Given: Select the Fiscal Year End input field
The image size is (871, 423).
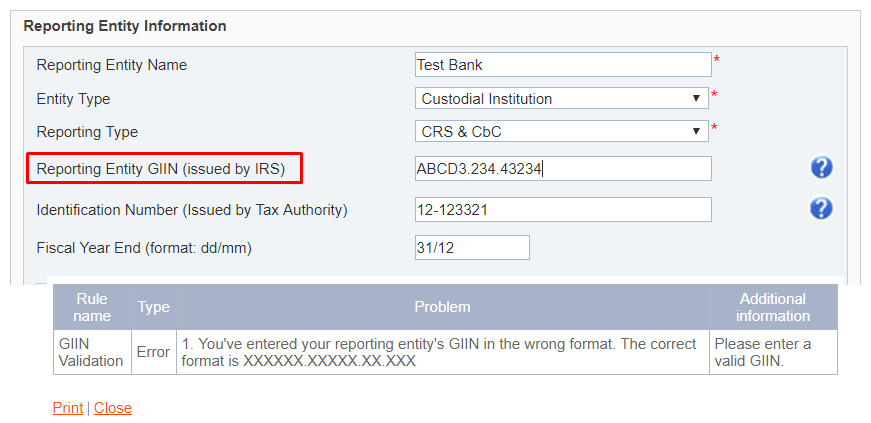Looking at the screenshot, I should (x=472, y=247).
